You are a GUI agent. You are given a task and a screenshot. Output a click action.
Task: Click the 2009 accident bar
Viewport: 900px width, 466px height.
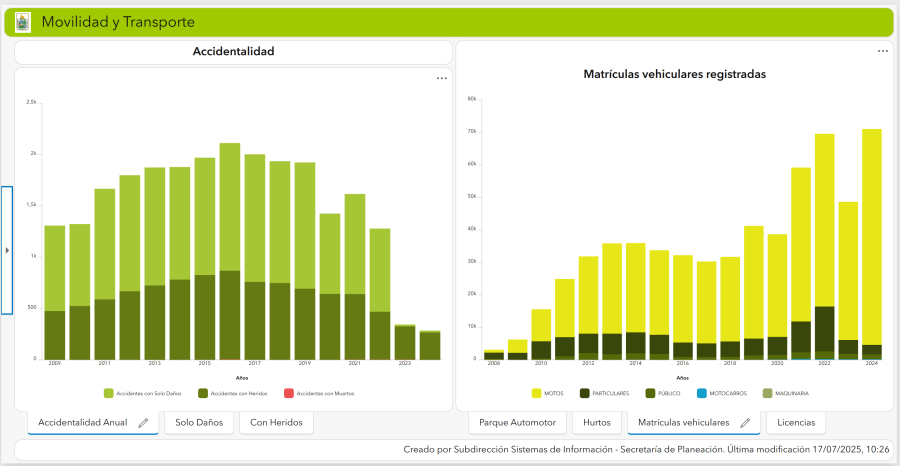(x=55, y=293)
